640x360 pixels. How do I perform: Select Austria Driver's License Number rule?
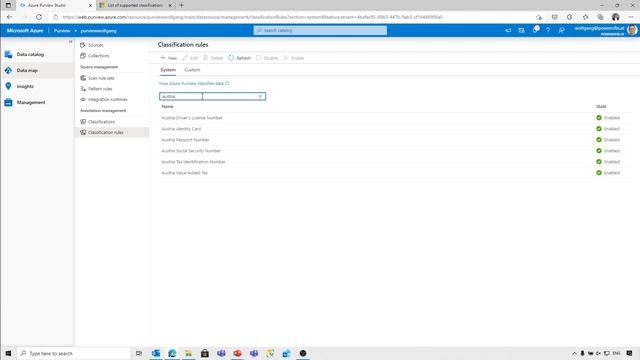tap(192, 118)
